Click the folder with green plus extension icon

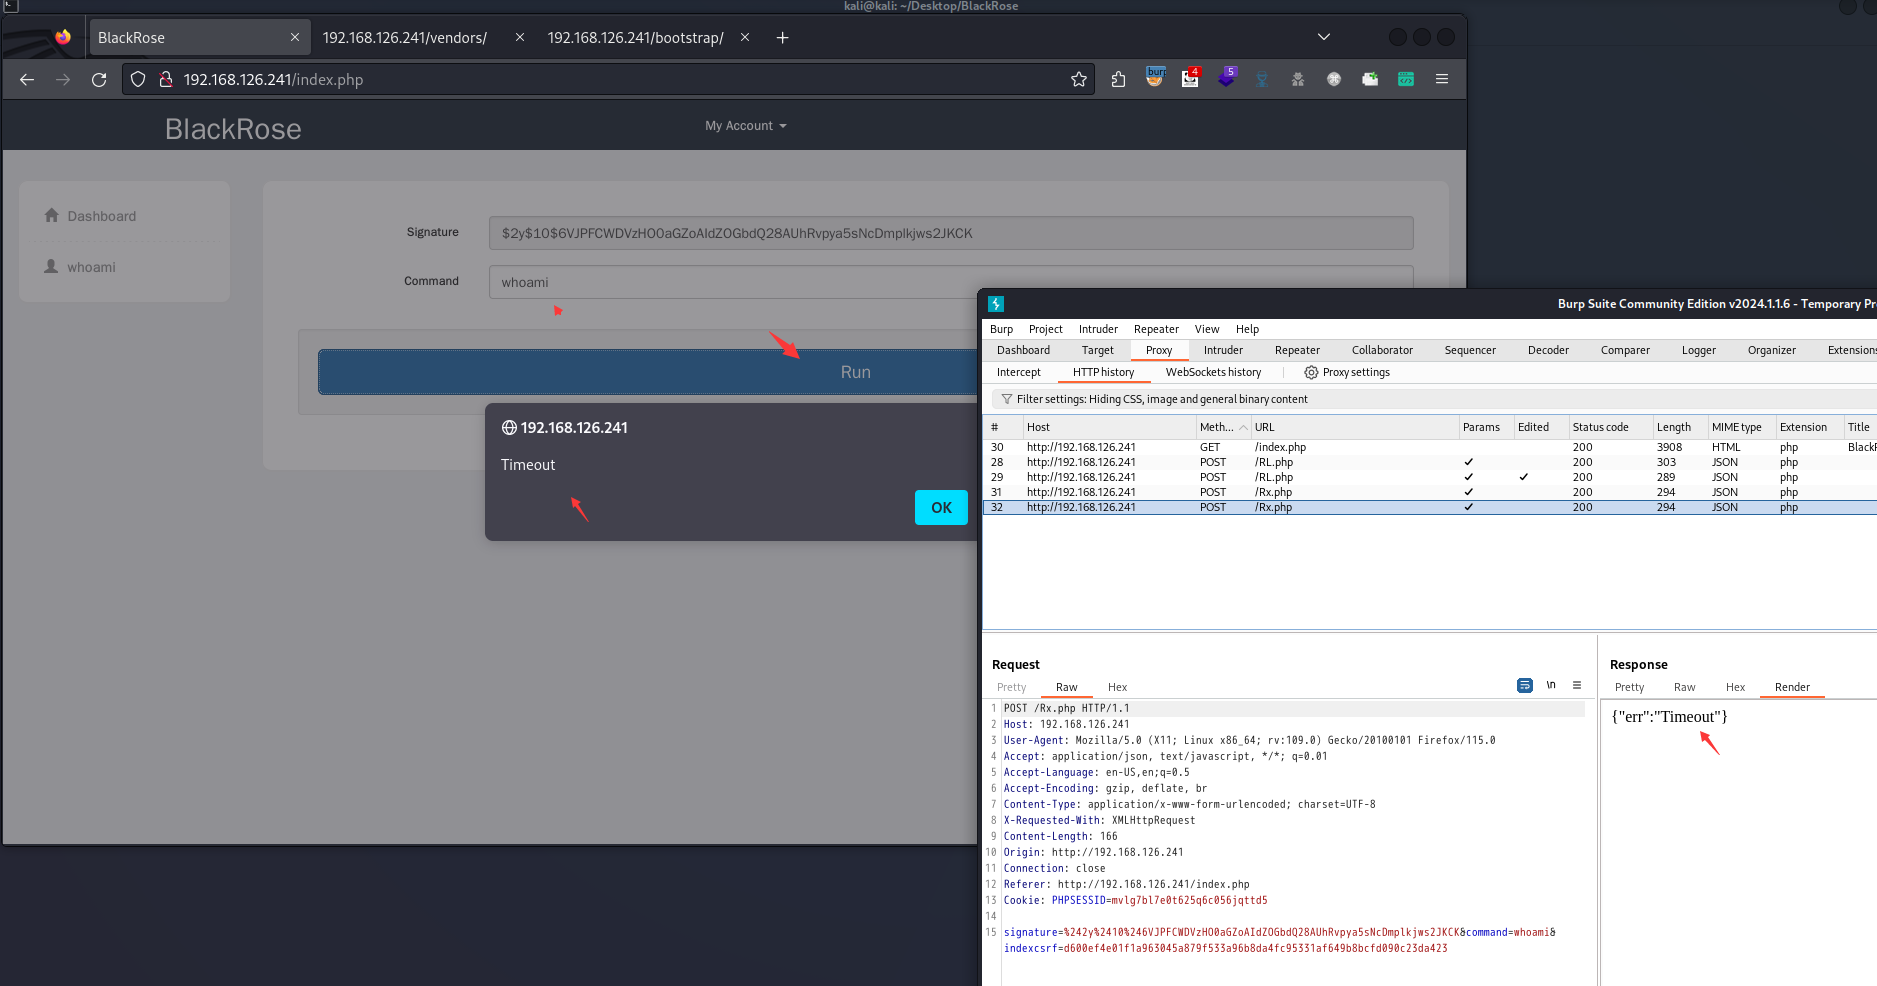[x=1370, y=79]
